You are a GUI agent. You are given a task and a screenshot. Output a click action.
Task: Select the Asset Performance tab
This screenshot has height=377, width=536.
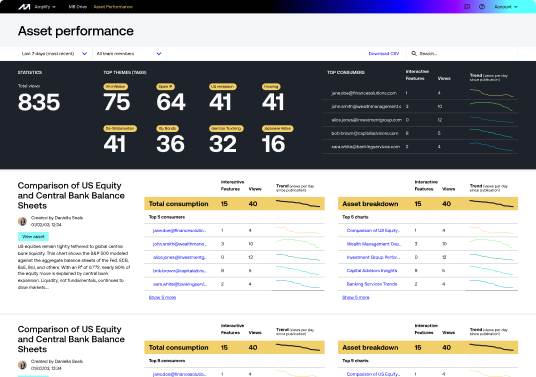pos(113,7)
